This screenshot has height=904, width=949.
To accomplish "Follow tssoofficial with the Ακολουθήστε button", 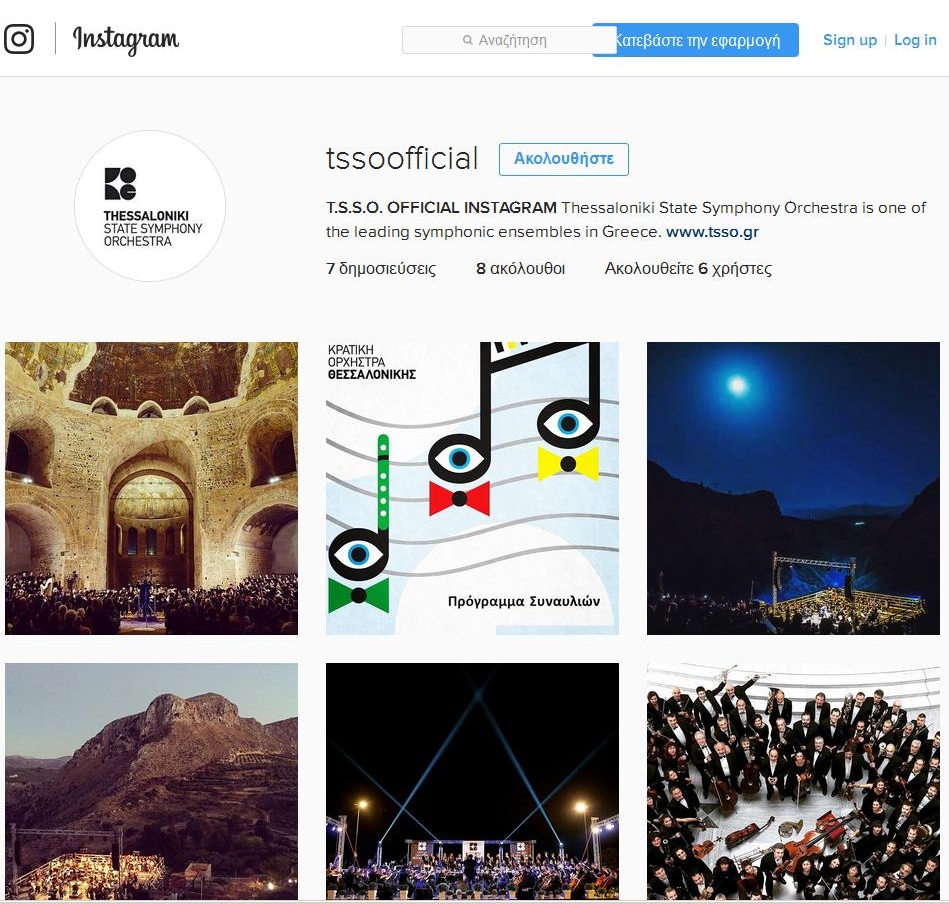I will [x=563, y=159].
